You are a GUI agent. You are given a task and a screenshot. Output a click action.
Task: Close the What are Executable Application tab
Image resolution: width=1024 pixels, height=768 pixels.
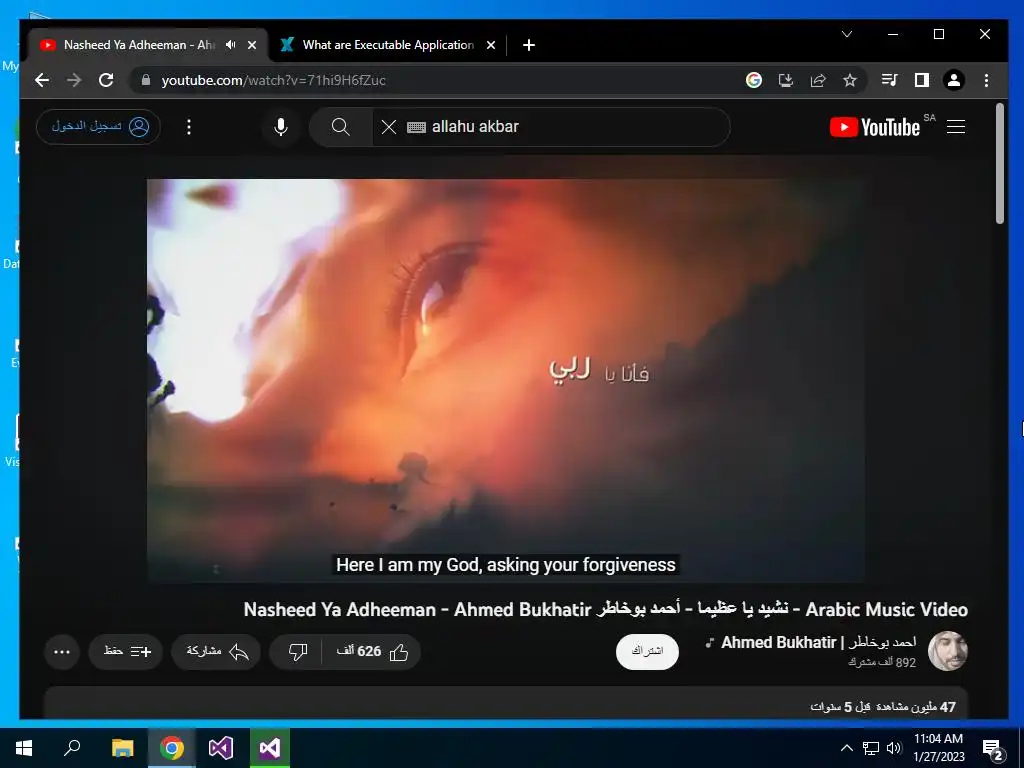(491, 45)
